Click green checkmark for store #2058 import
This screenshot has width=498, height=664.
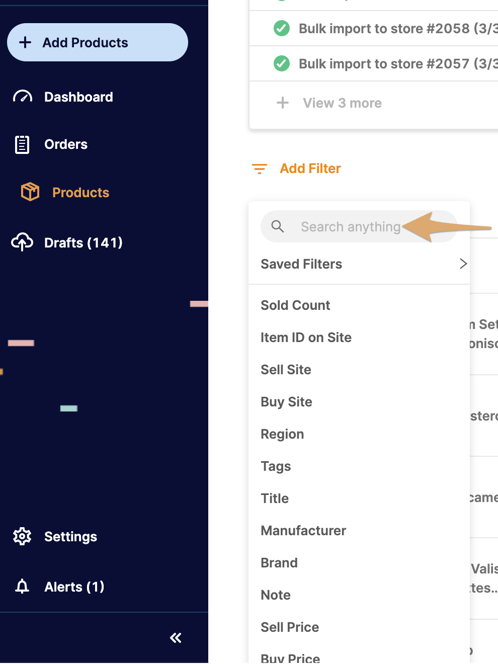point(282,28)
